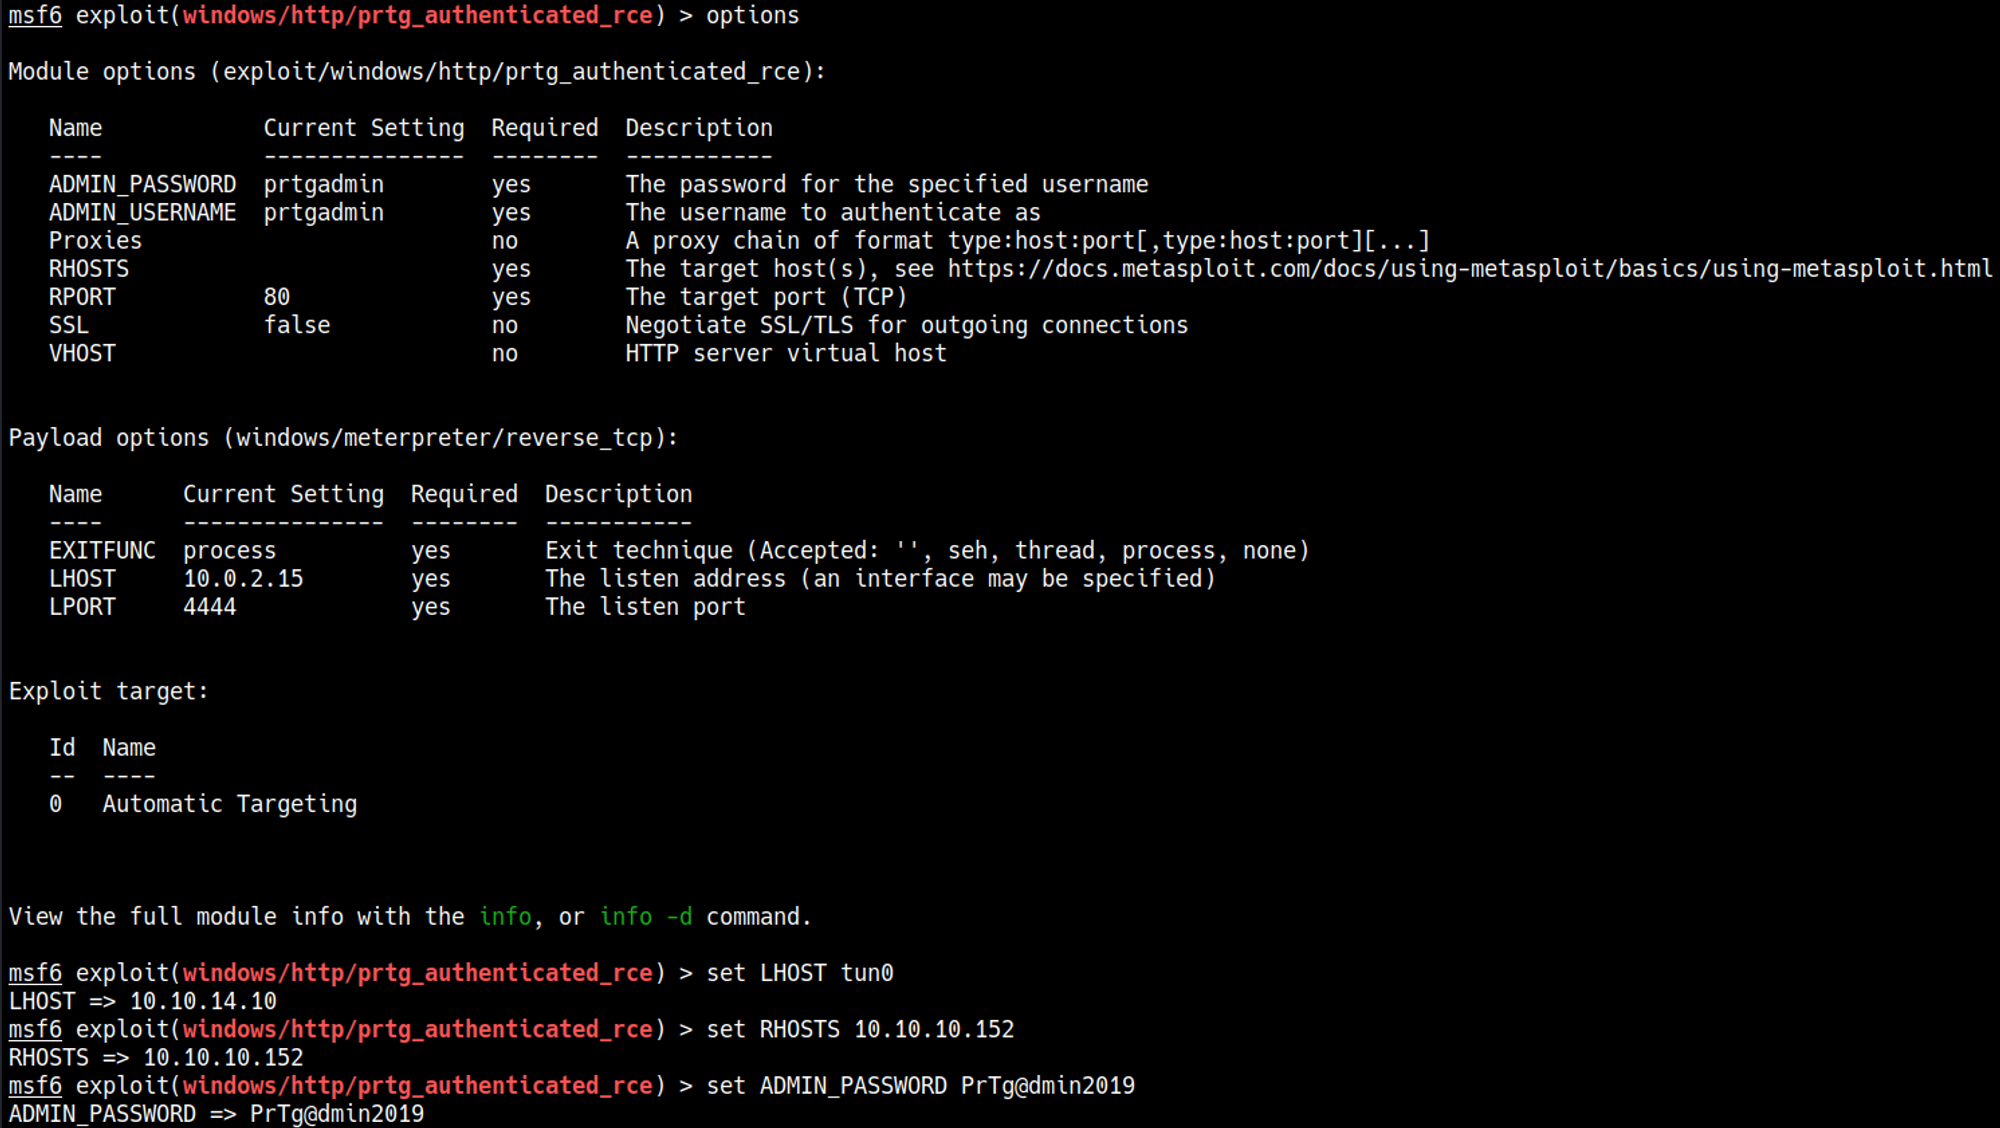Click the RPORT value 80
The height and width of the screenshot is (1128, 2000).
point(277,297)
